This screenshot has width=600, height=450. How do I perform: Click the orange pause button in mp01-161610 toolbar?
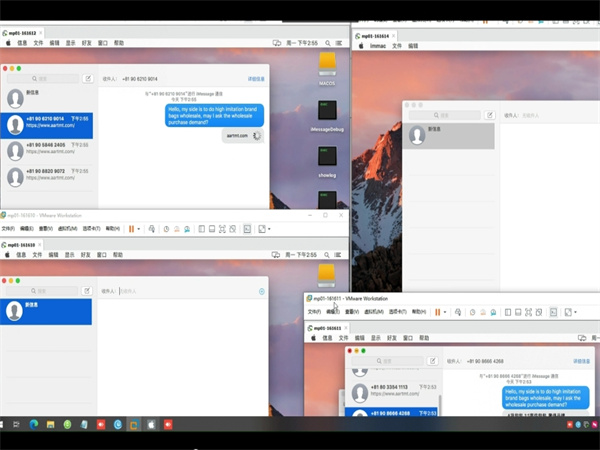point(130,228)
